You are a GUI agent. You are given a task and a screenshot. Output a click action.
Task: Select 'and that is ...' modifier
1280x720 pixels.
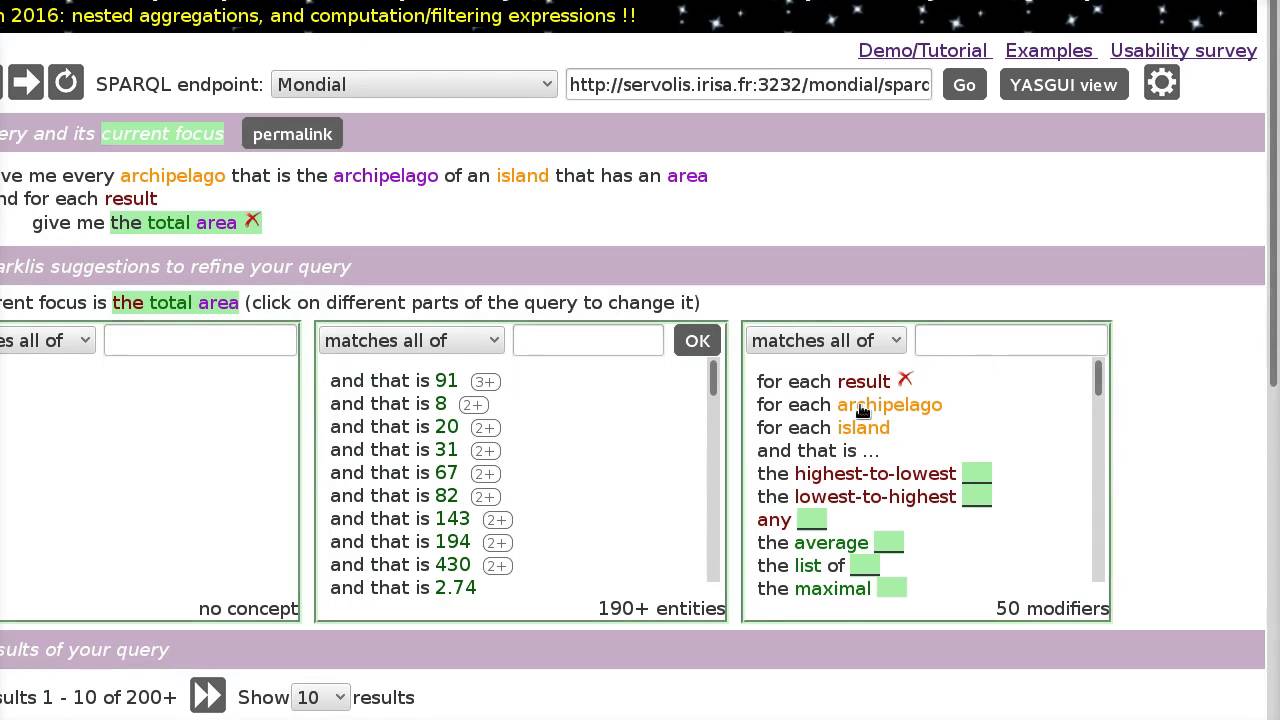click(818, 450)
